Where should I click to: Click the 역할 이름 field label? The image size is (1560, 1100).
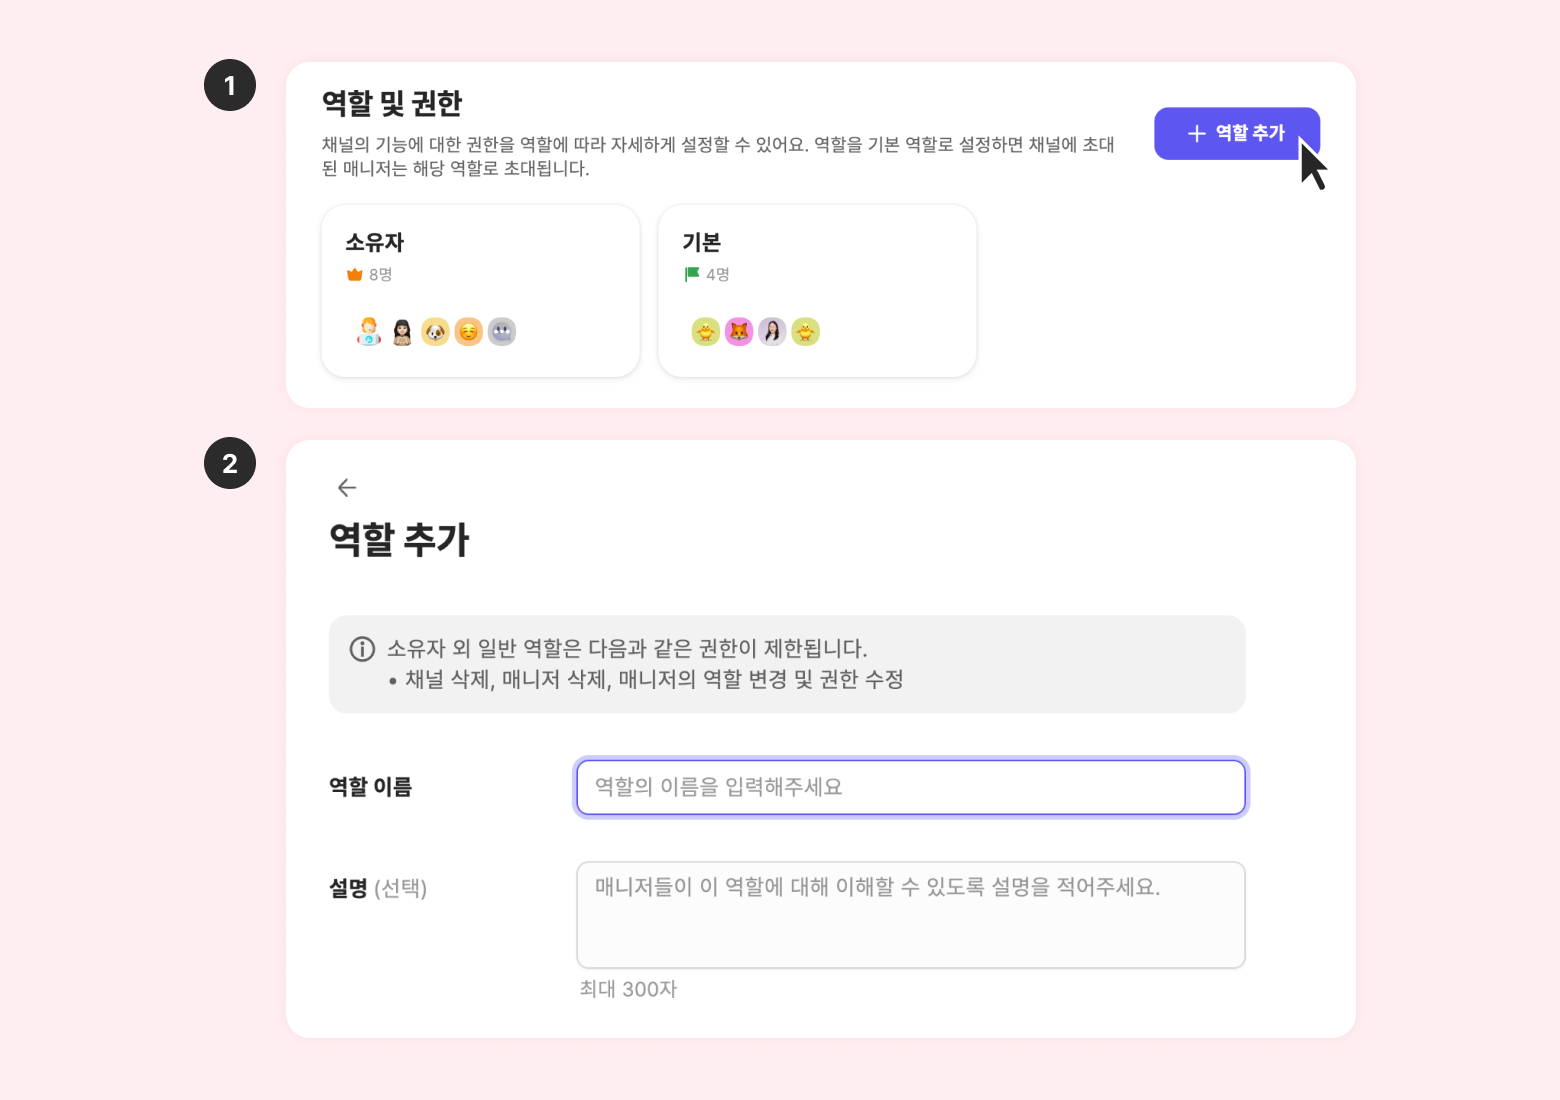click(370, 787)
